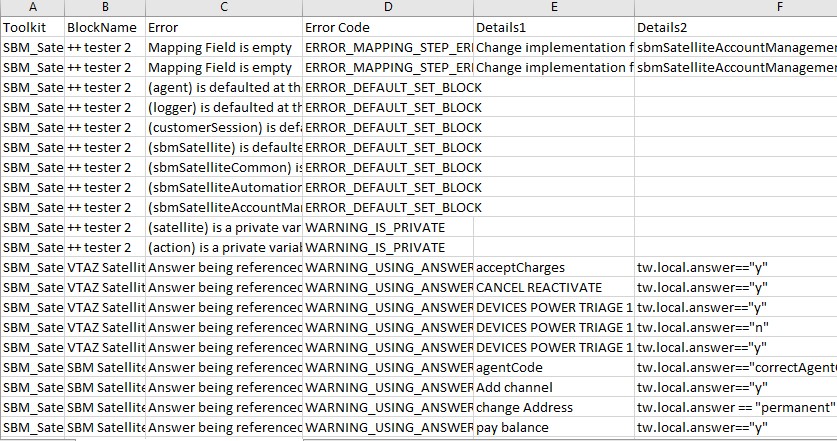Screen dimensions: 837x441
Task: Select column A header
Action: (32, 8)
